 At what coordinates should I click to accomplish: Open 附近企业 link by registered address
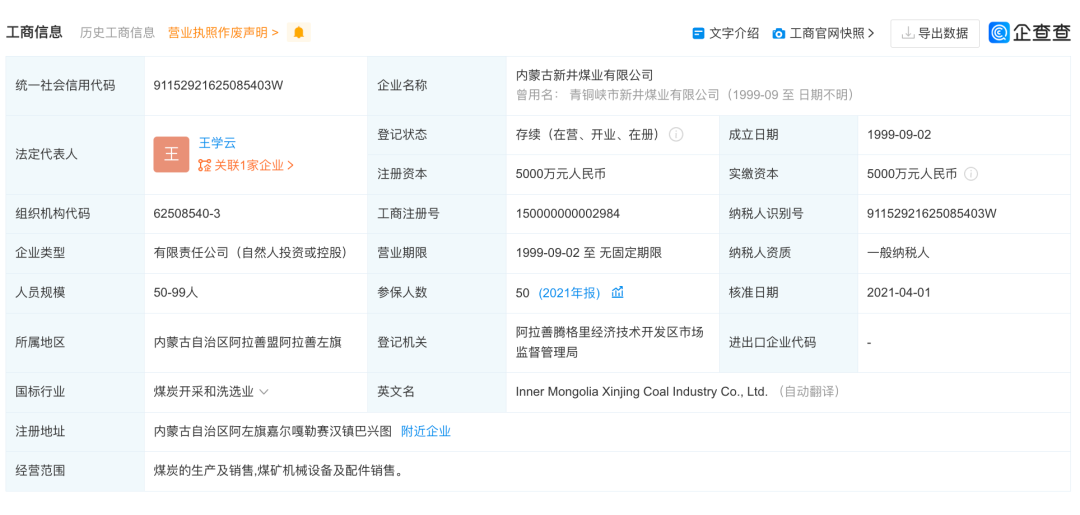pyautogui.click(x=426, y=432)
